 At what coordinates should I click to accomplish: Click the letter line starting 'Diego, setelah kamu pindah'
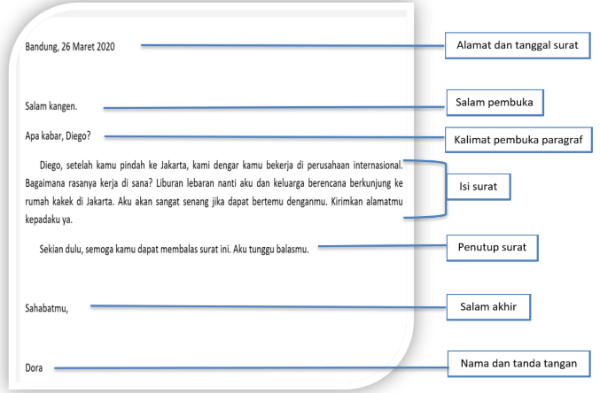[221, 165]
